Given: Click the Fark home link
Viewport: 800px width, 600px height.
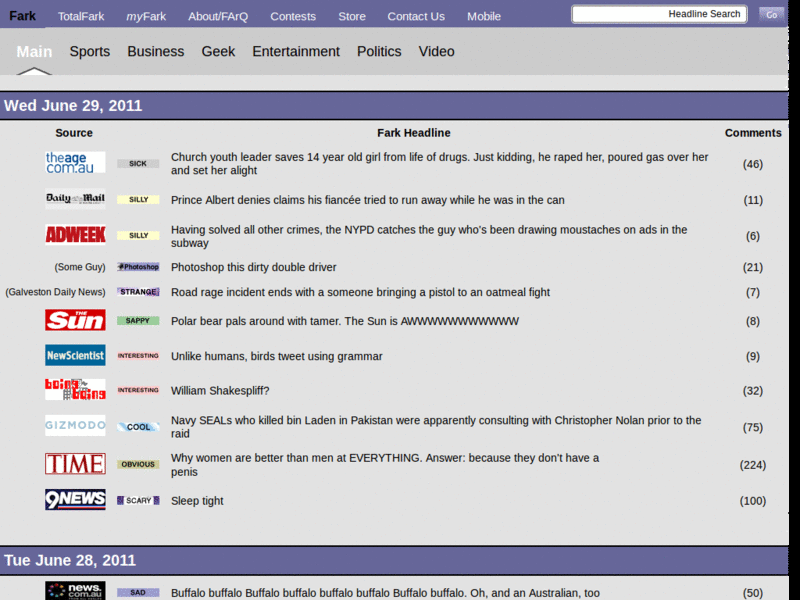Looking at the screenshot, I should [22, 16].
